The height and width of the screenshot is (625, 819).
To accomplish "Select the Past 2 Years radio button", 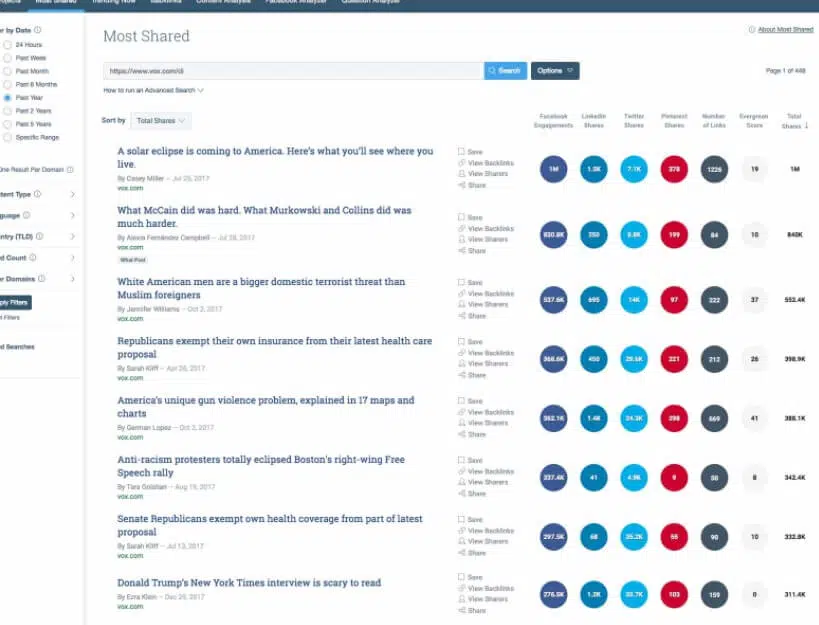I will pyautogui.click(x=8, y=111).
